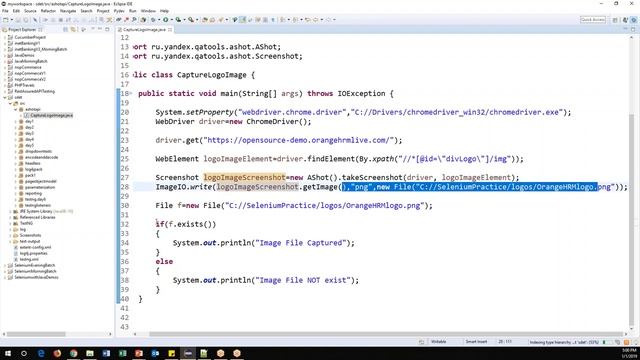Screen dimensions: 640x360
Task: Open the File menu
Action: coord(5,11)
